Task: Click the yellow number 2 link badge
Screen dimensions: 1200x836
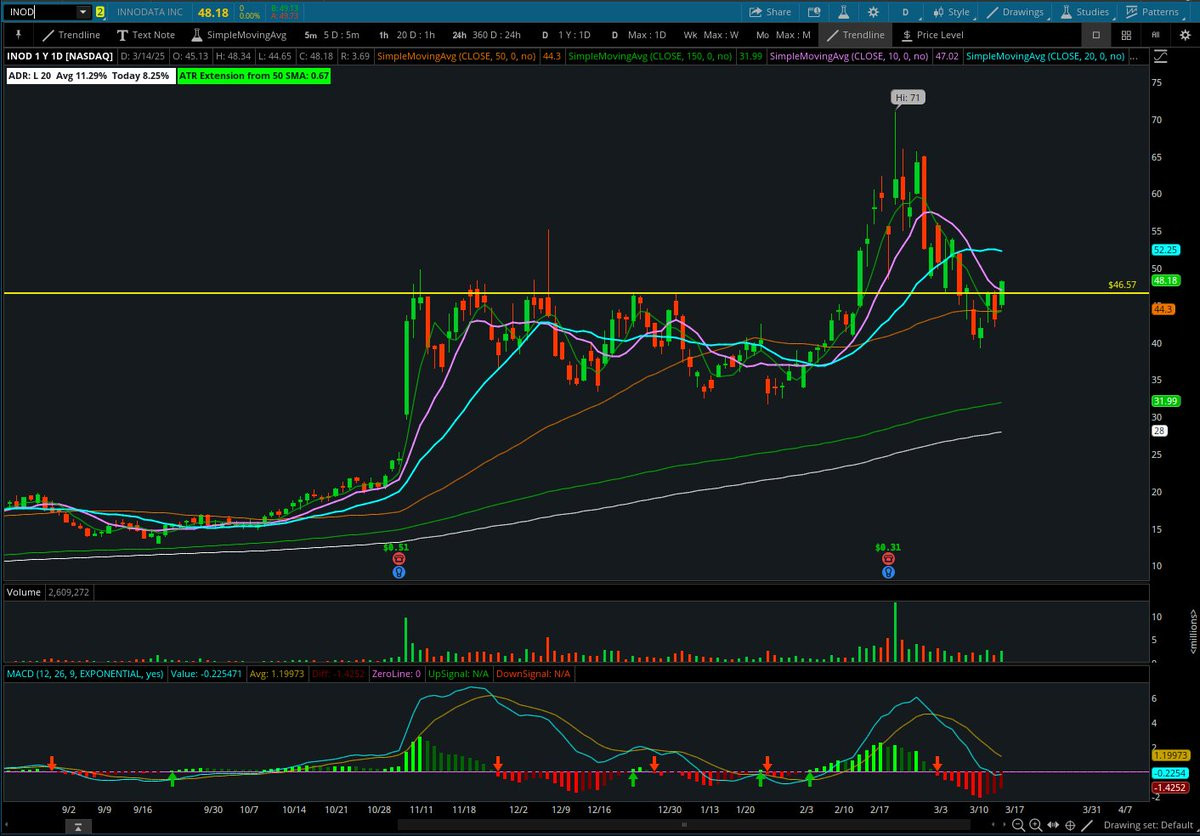Action: click(x=100, y=12)
